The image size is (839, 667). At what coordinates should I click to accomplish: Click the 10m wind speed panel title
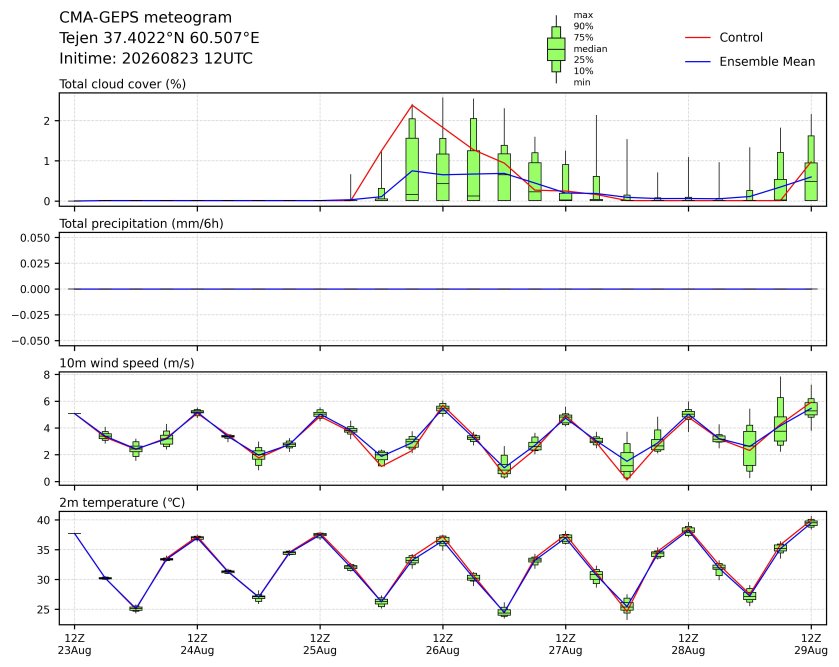[127, 363]
